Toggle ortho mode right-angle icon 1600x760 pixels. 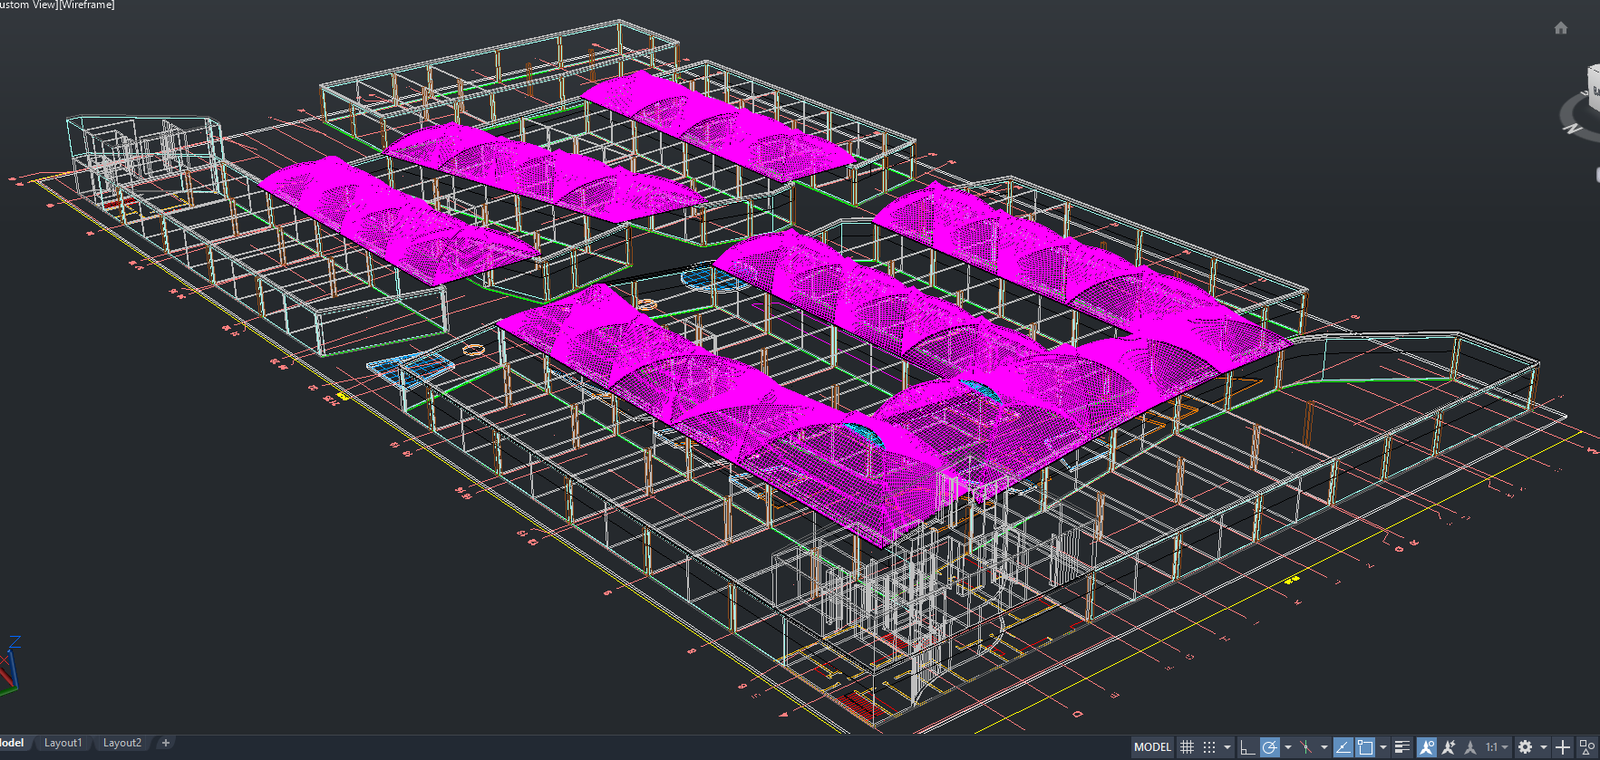[x=1247, y=747]
